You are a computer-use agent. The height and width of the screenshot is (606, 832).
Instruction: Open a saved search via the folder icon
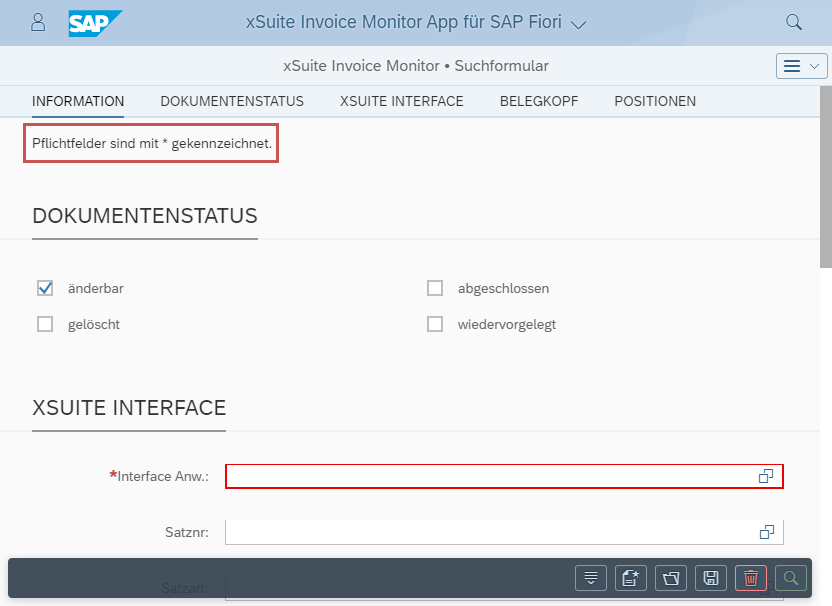pos(670,578)
